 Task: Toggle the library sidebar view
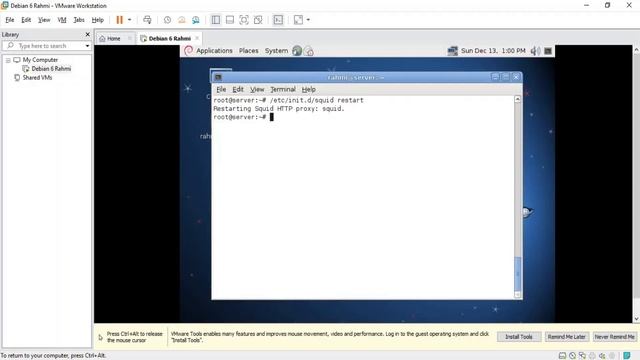tap(216, 20)
